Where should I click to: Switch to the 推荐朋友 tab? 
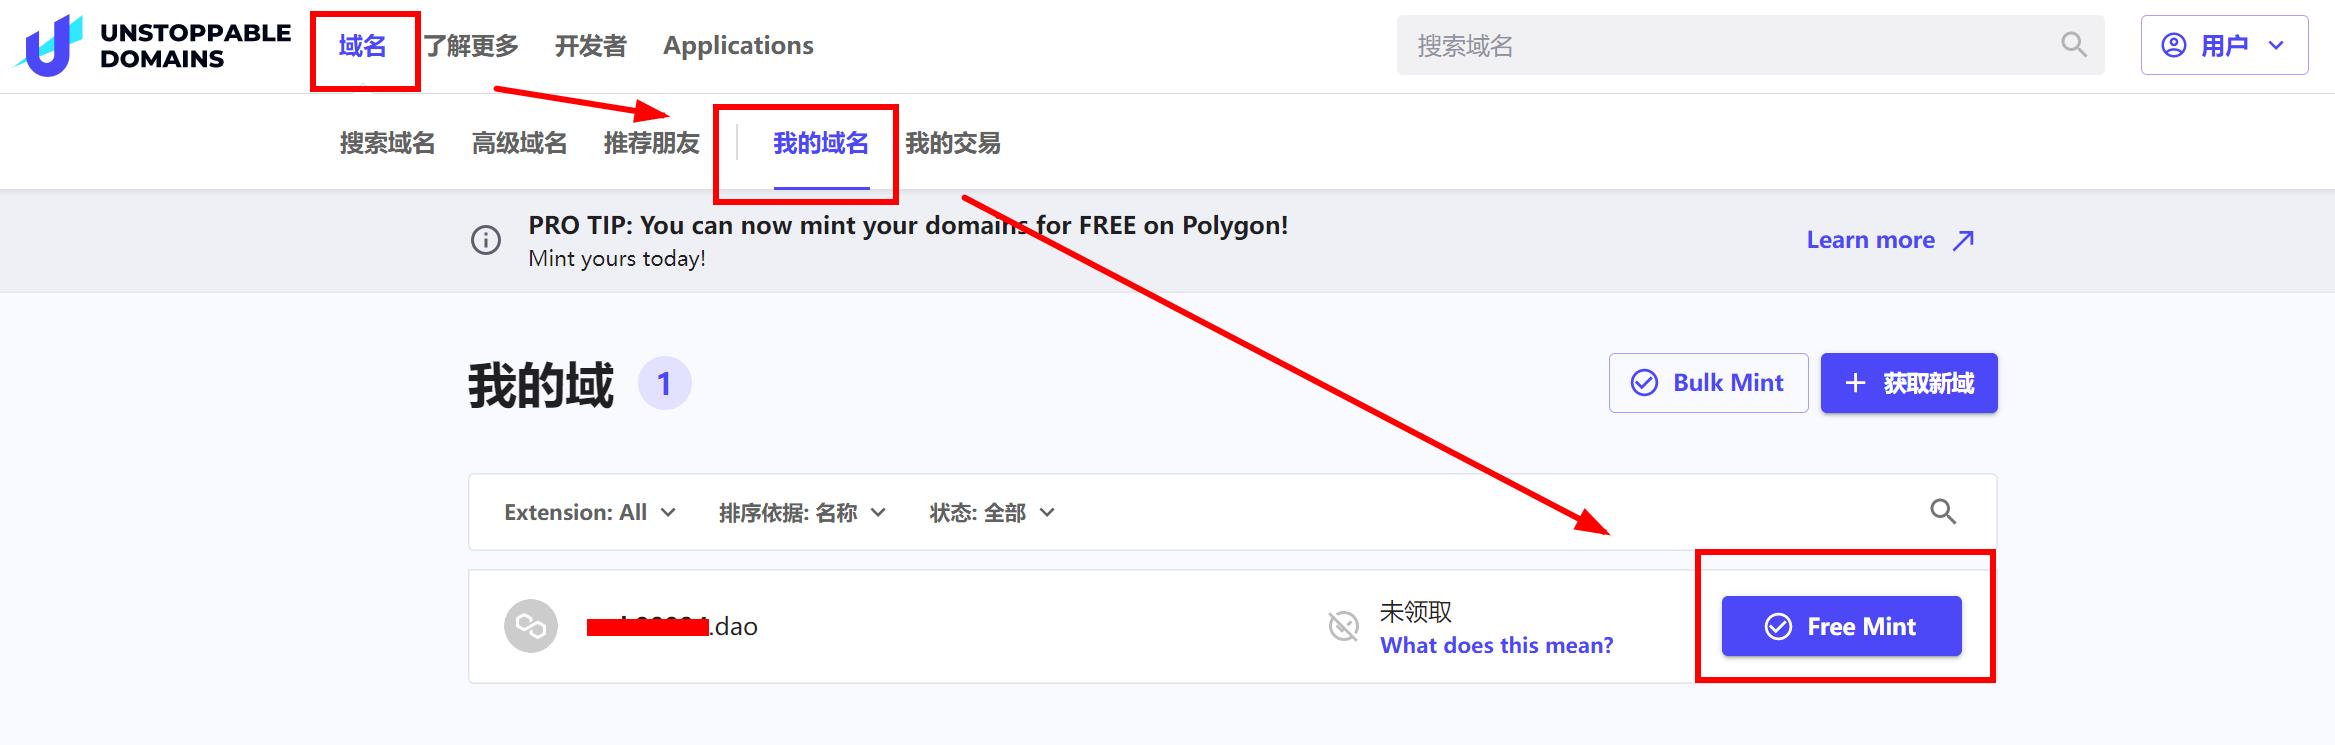pyautogui.click(x=652, y=143)
